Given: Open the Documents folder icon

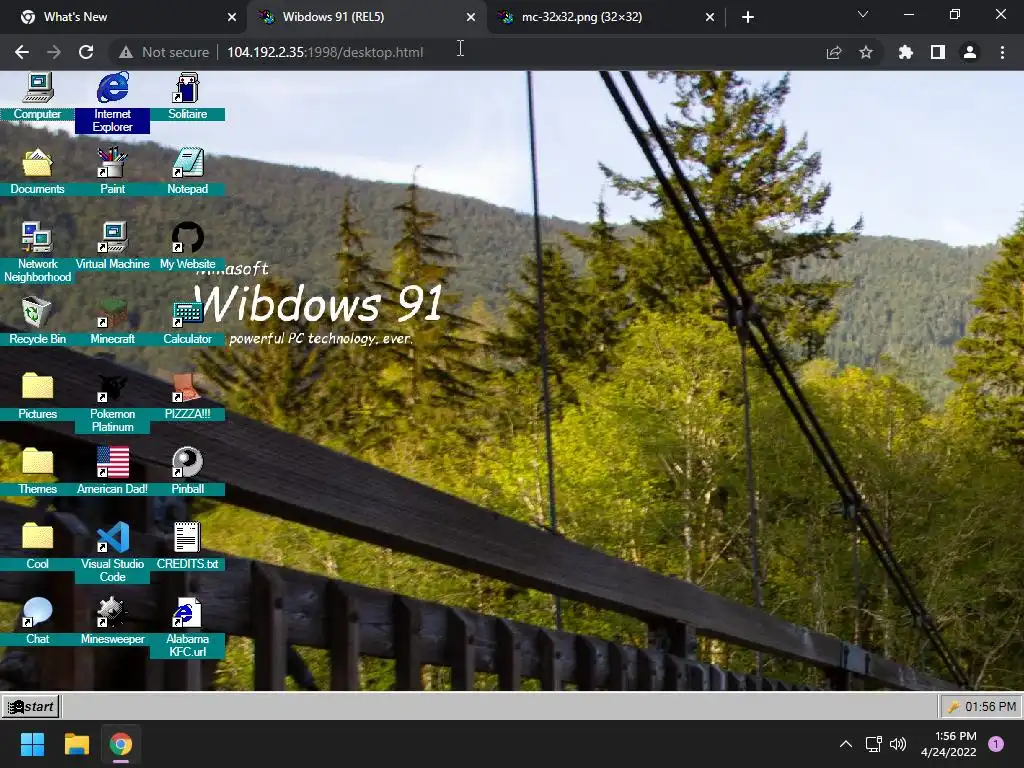Looking at the screenshot, I should (37, 171).
